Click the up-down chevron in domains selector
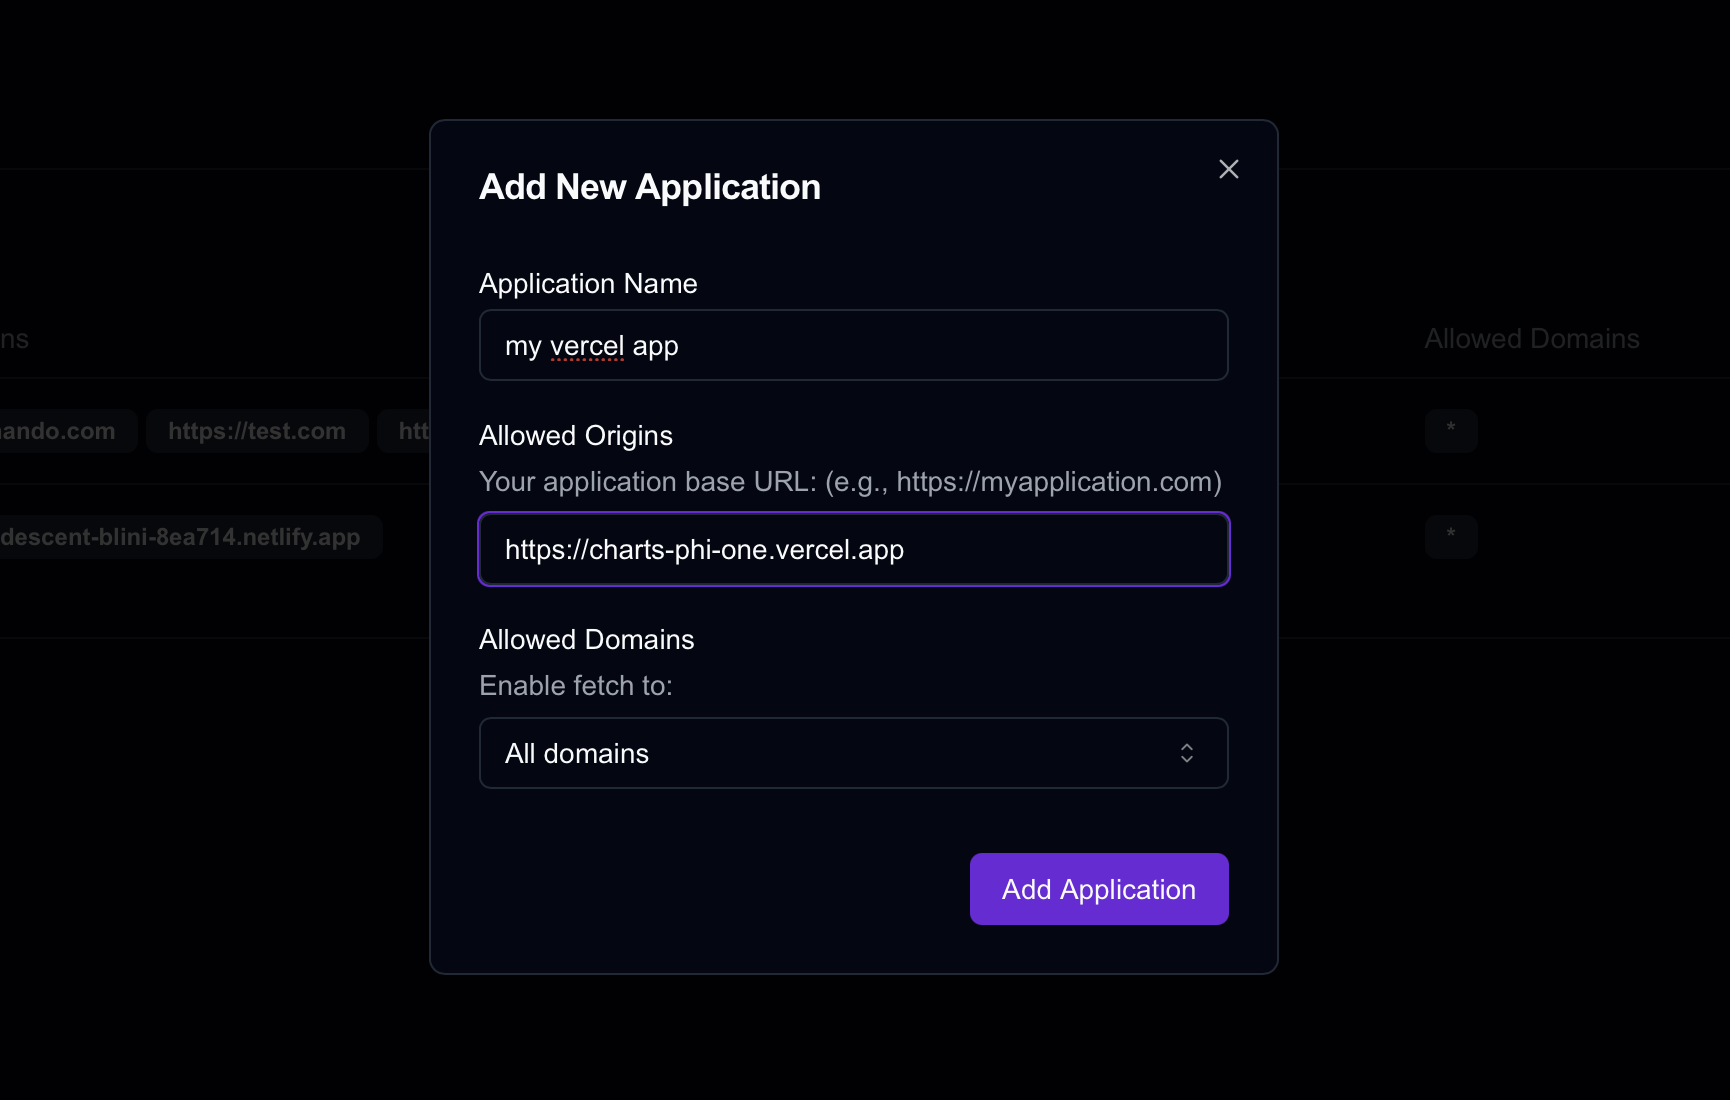Viewport: 1730px width, 1100px height. (x=1187, y=753)
